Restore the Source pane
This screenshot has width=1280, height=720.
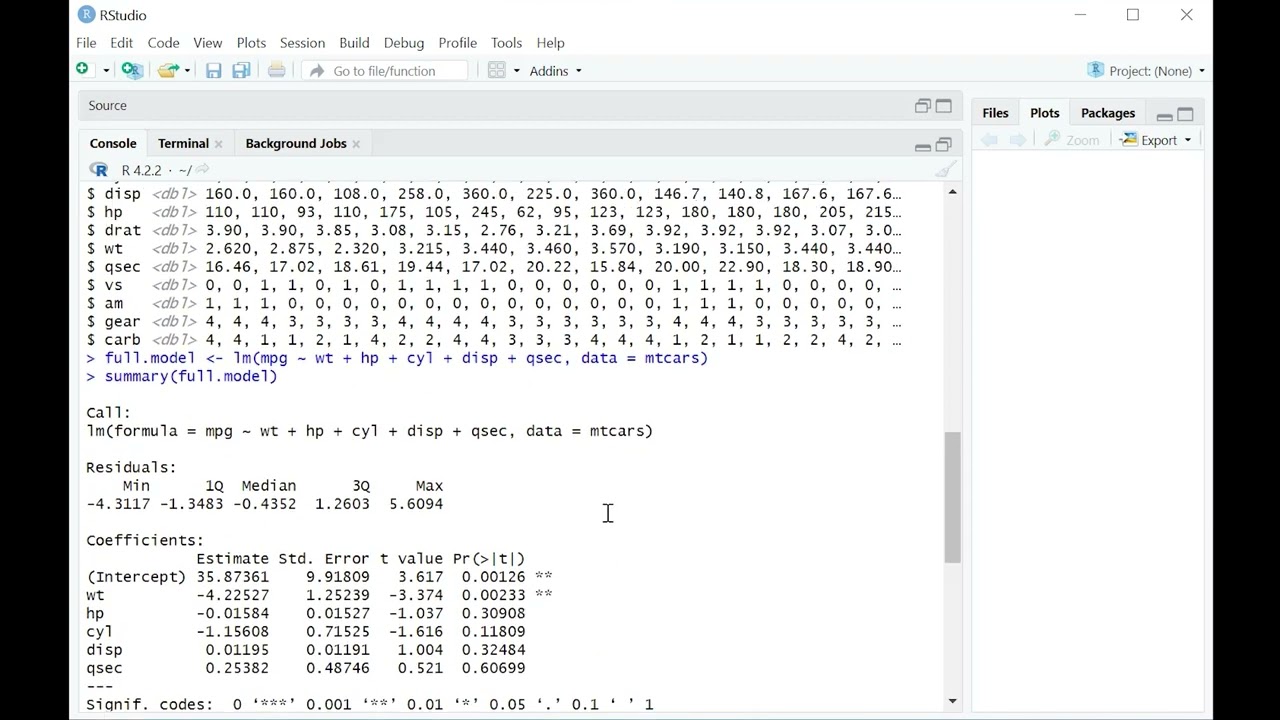click(x=922, y=106)
